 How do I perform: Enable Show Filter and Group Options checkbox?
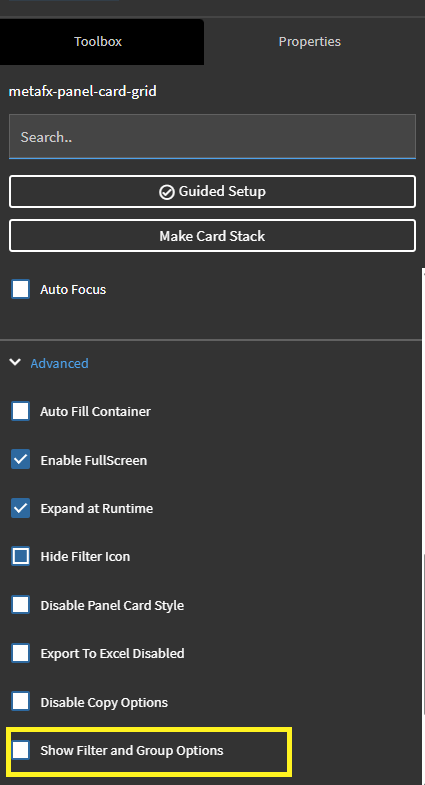tap(21, 750)
